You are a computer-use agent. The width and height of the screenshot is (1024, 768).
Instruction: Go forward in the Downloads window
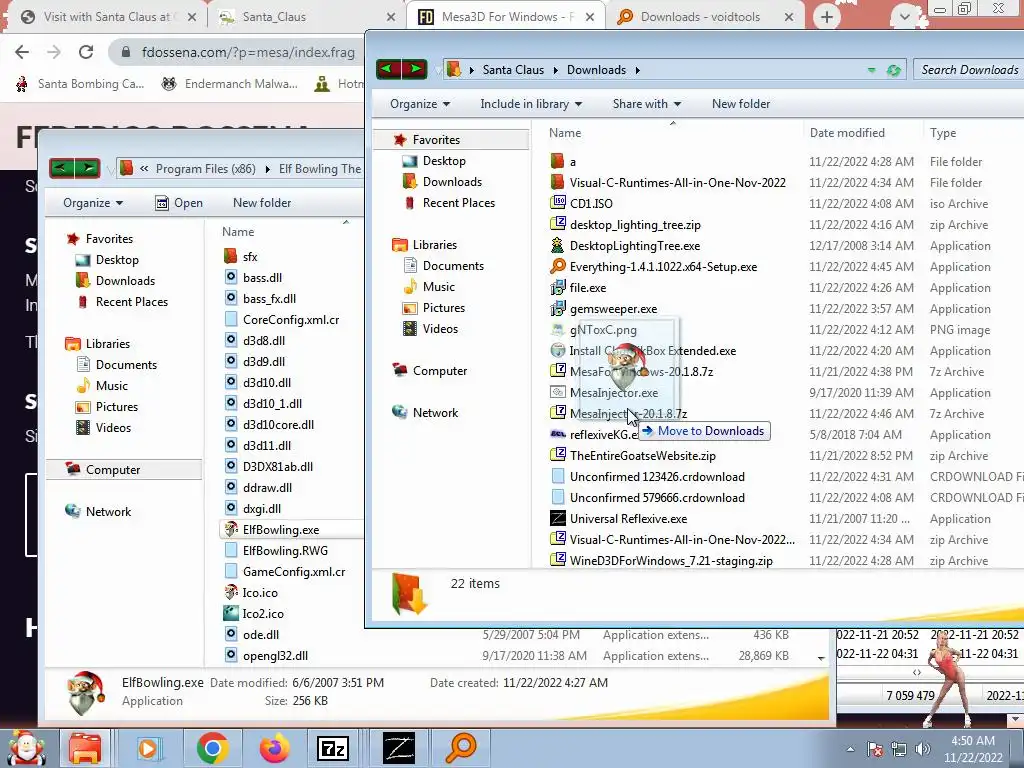click(x=414, y=69)
